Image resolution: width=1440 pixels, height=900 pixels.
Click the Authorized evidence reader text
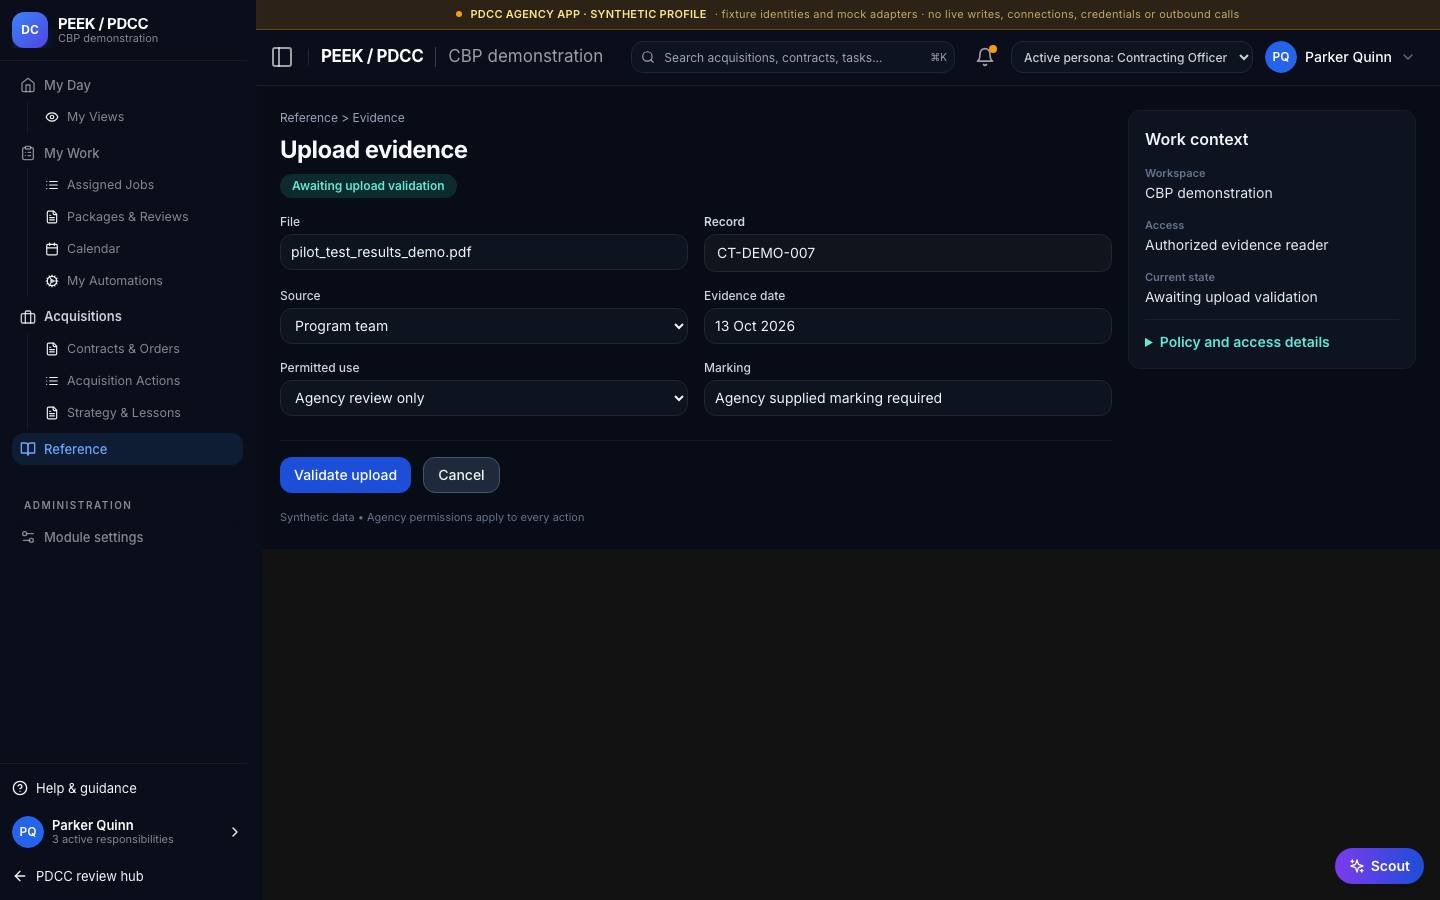pos(1236,245)
